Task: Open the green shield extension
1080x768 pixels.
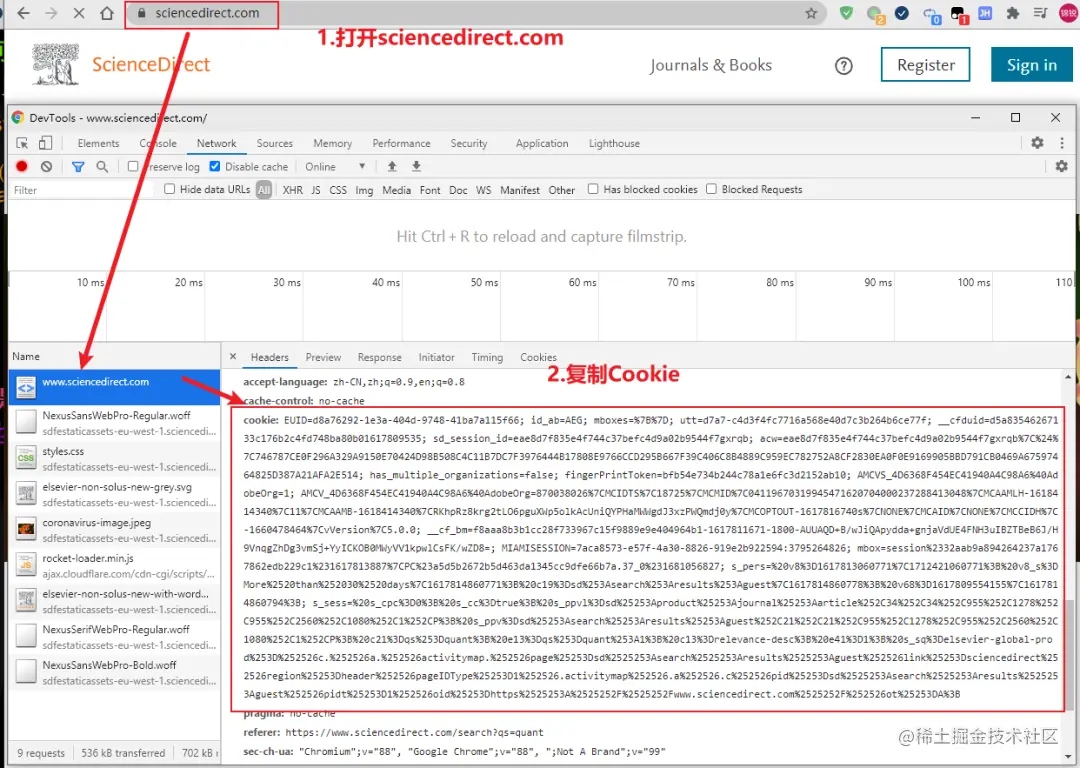Action: click(847, 13)
